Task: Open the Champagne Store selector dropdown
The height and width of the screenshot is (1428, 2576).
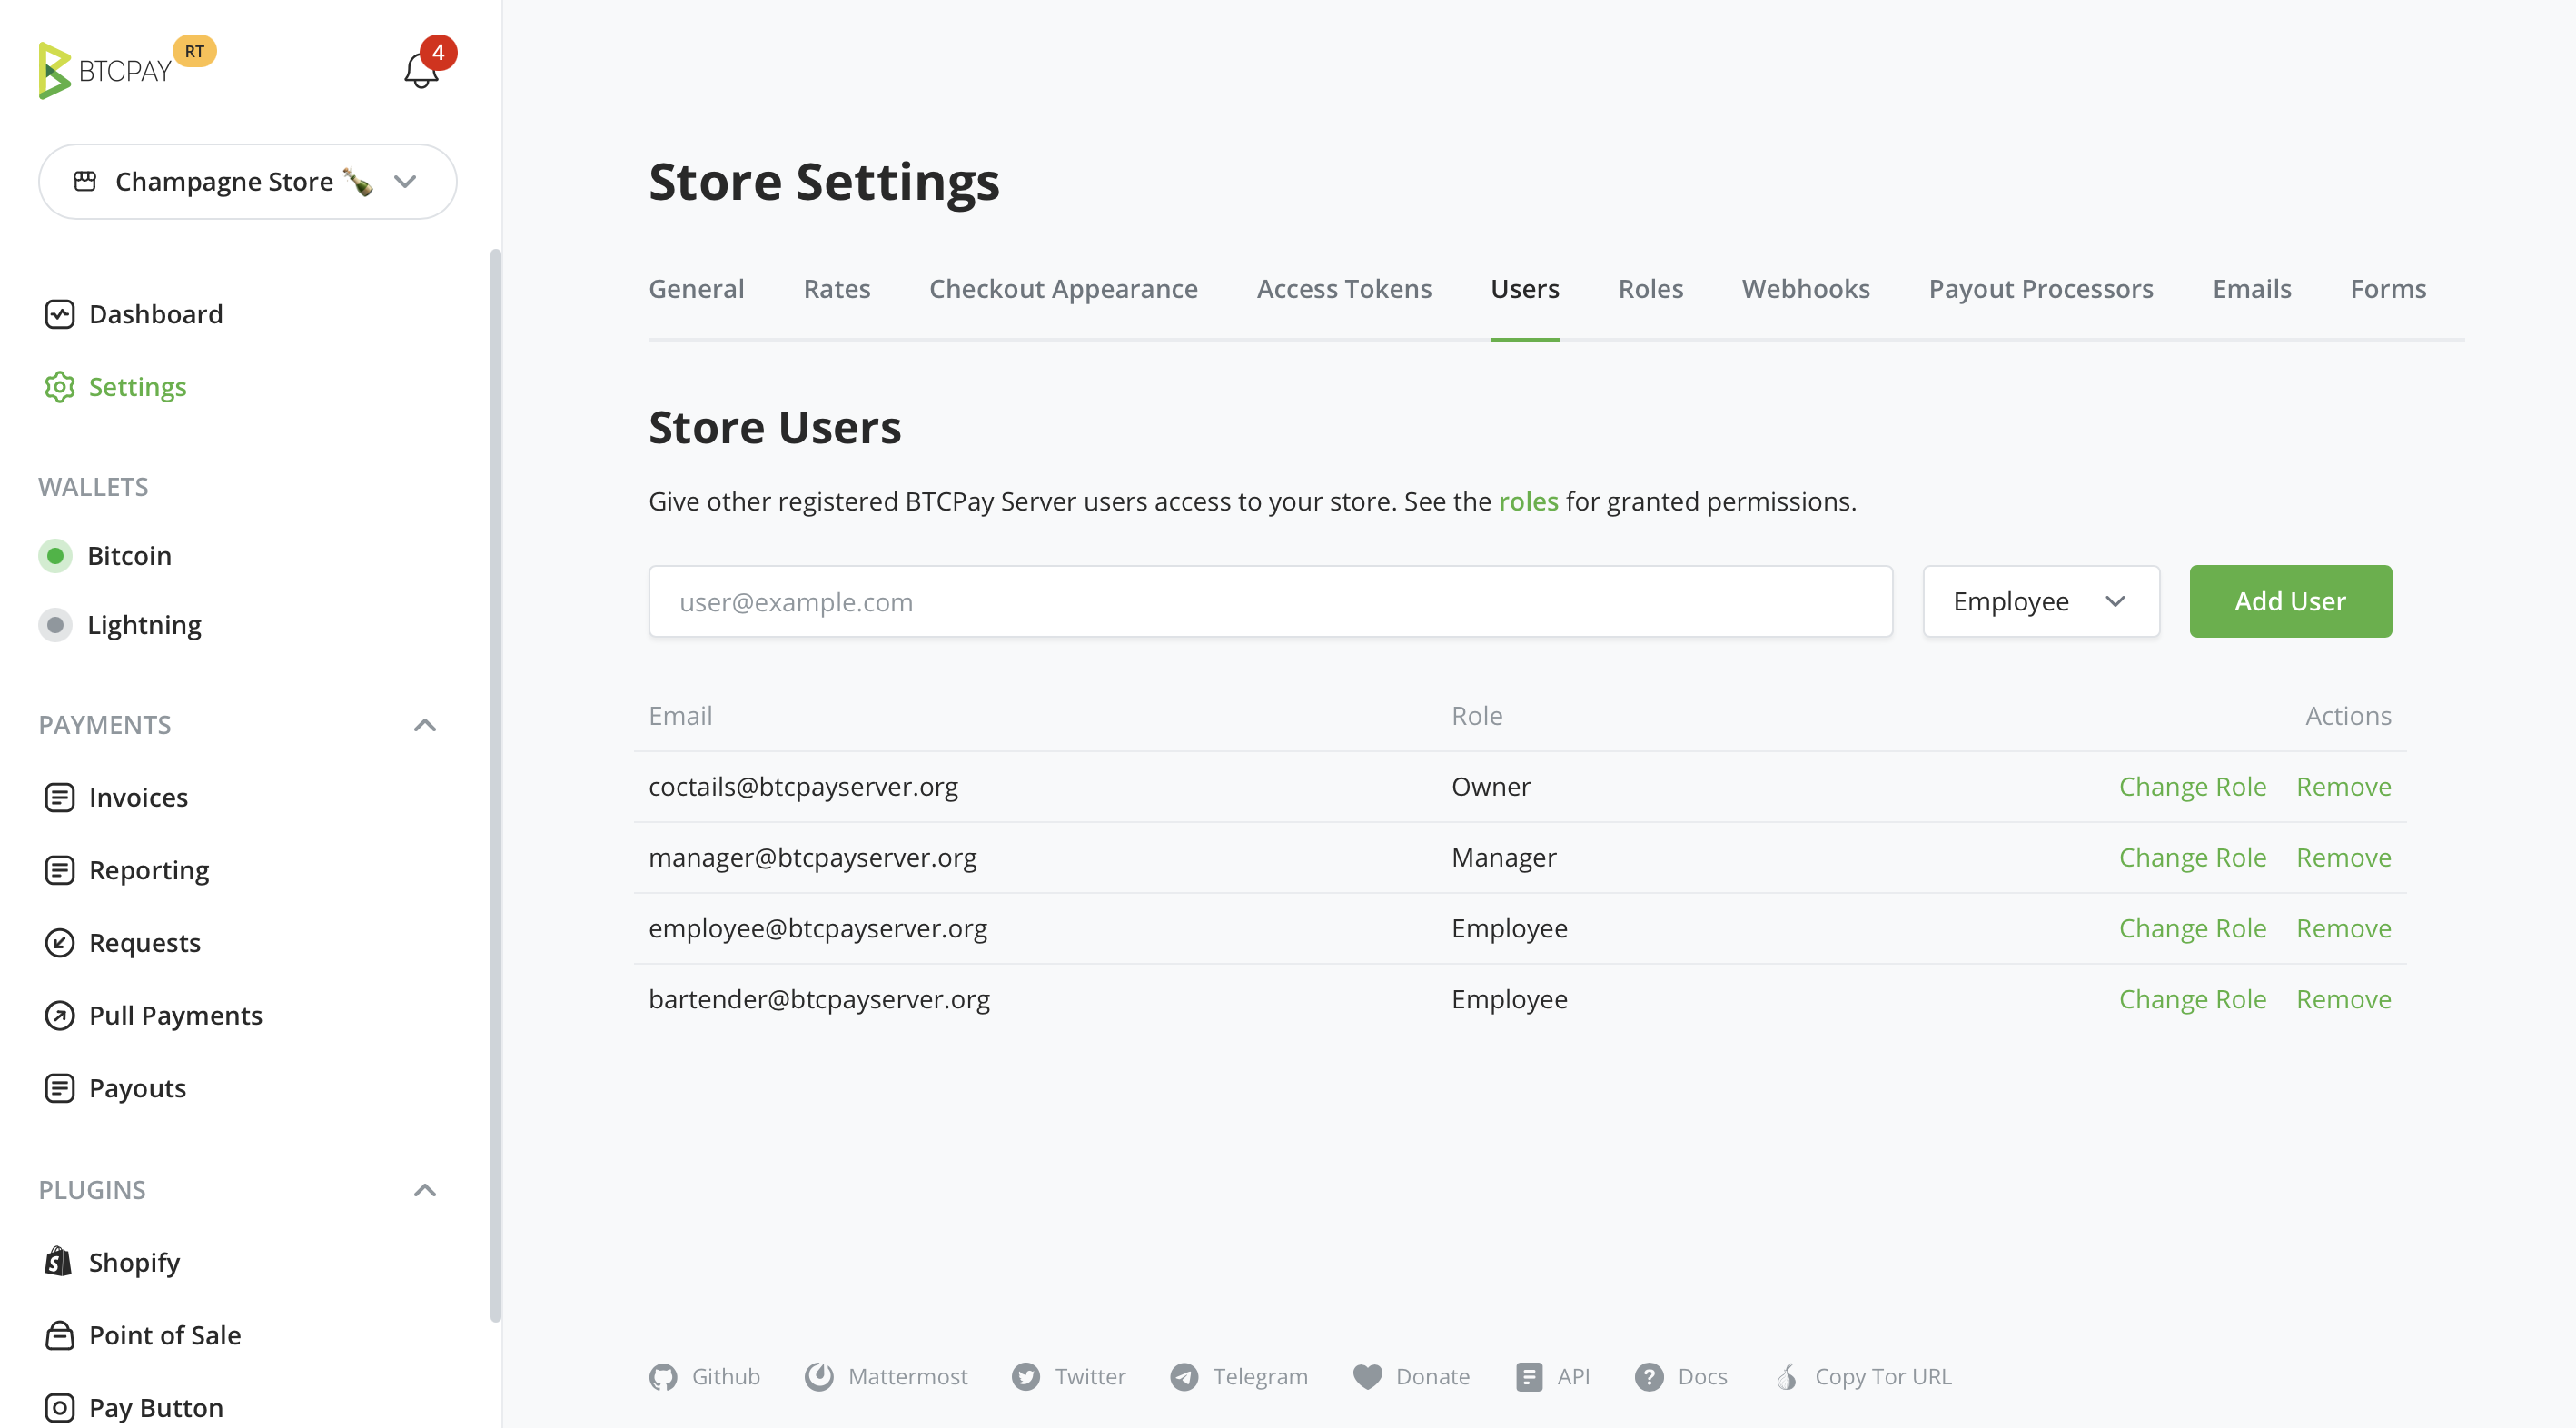Action: pyautogui.click(x=248, y=181)
